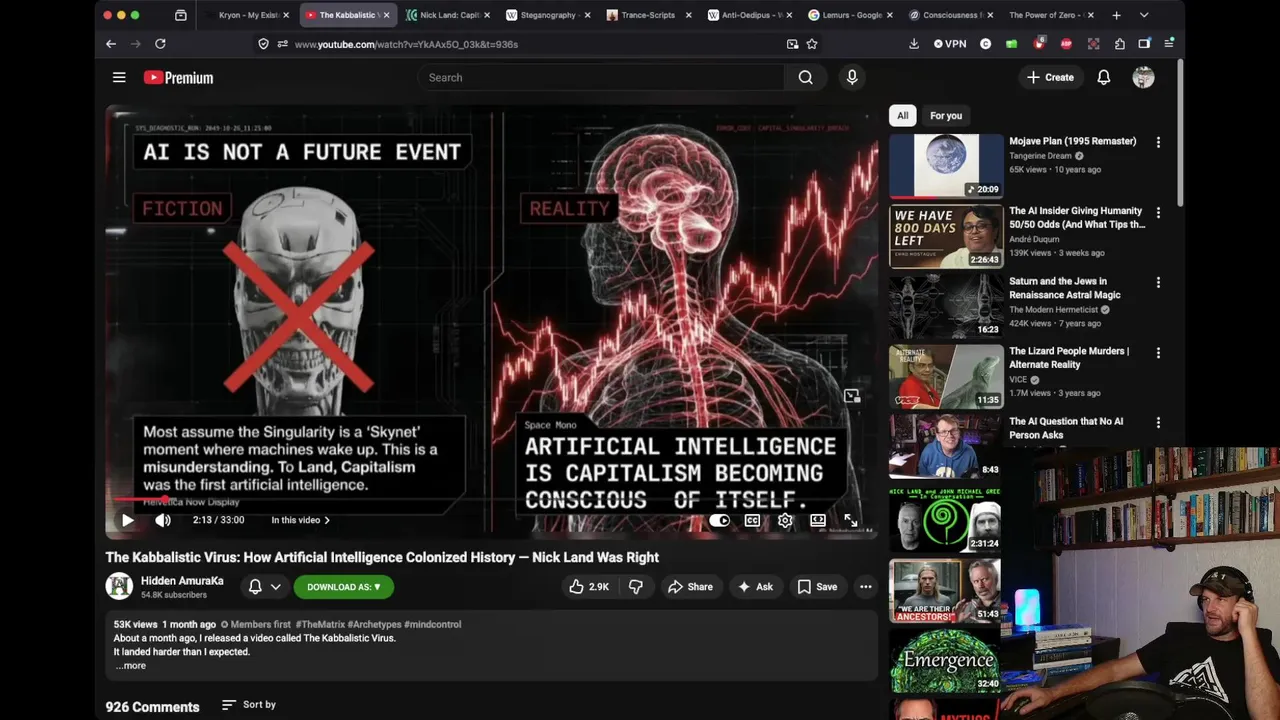Open the Emergence video thumbnail
The height and width of the screenshot is (720, 1280).
(946, 660)
